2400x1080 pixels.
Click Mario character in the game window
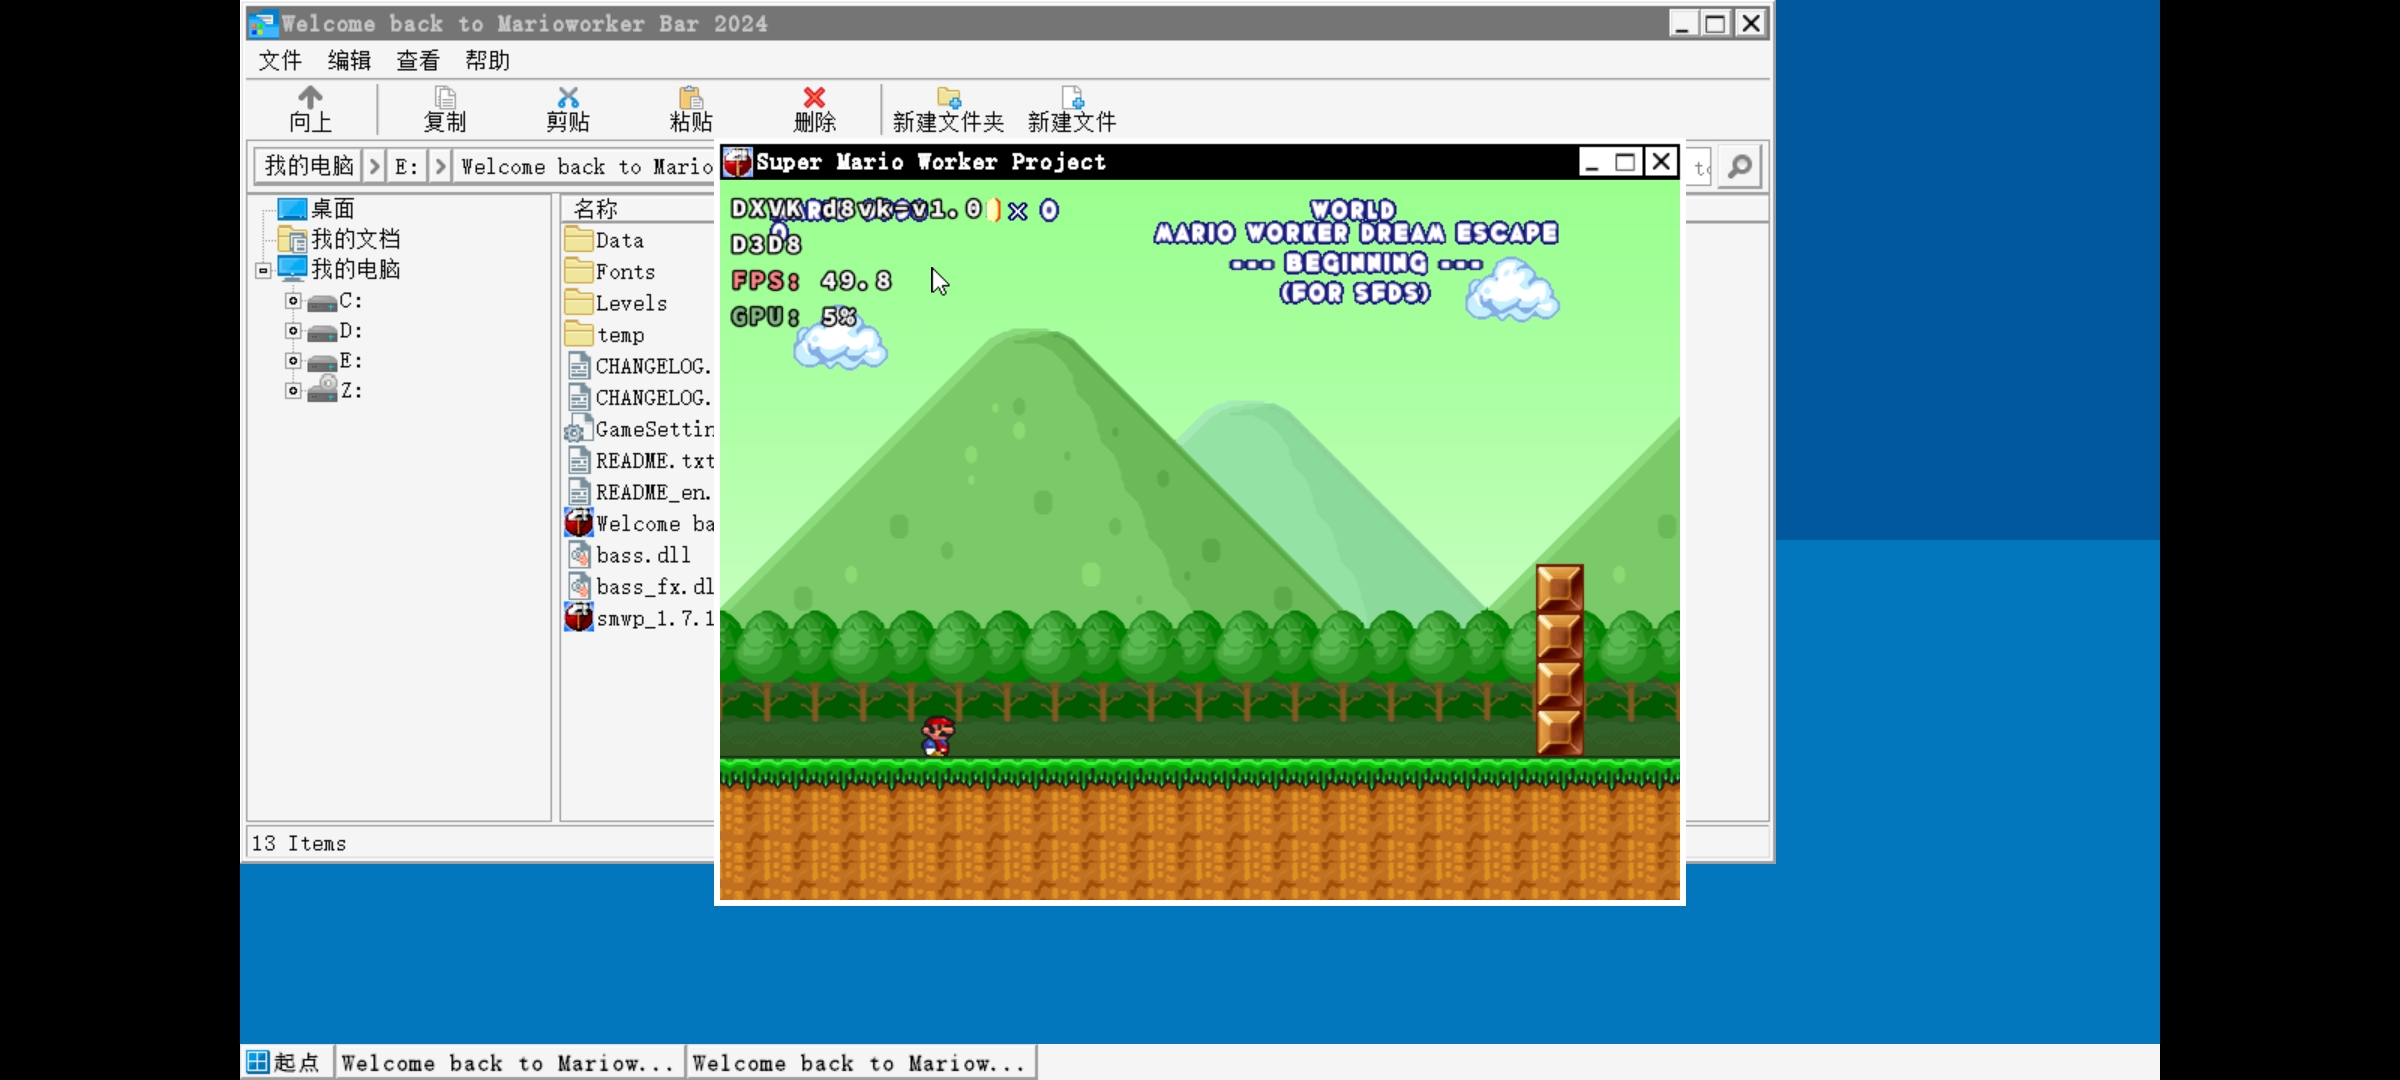click(x=938, y=736)
